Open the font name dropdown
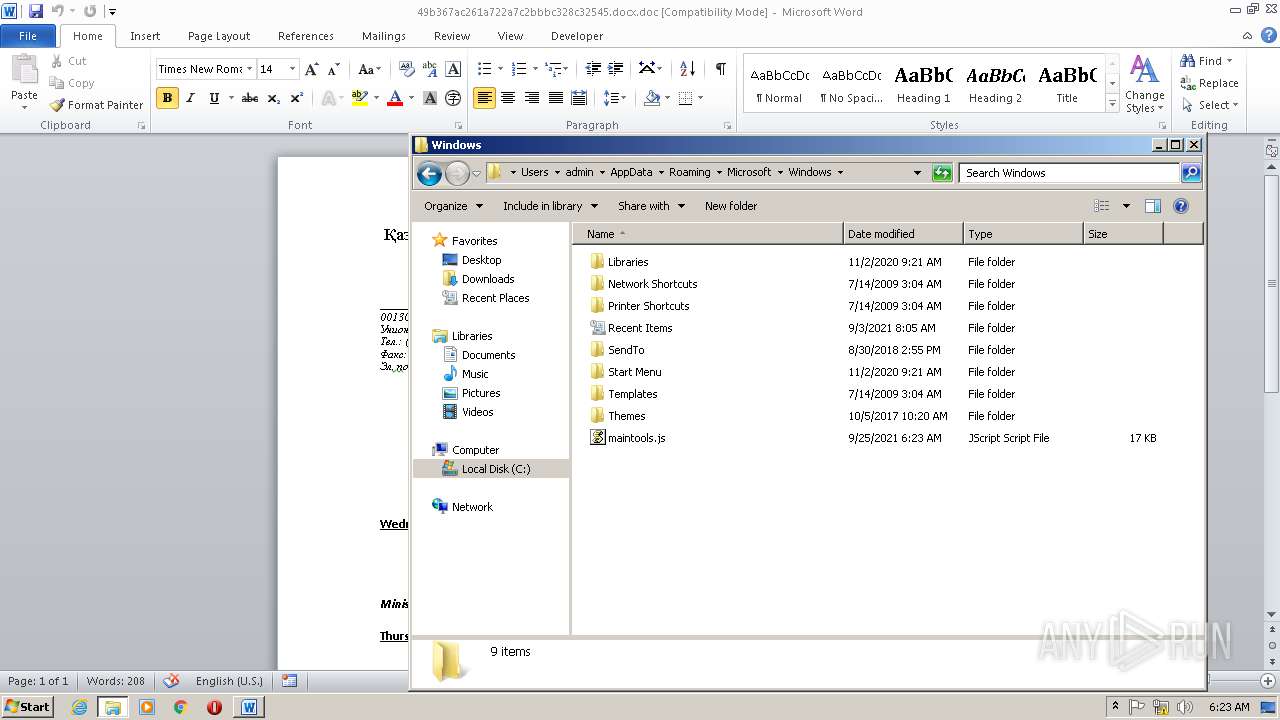The height and width of the screenshot is (720, 1280). pos(249,69)
